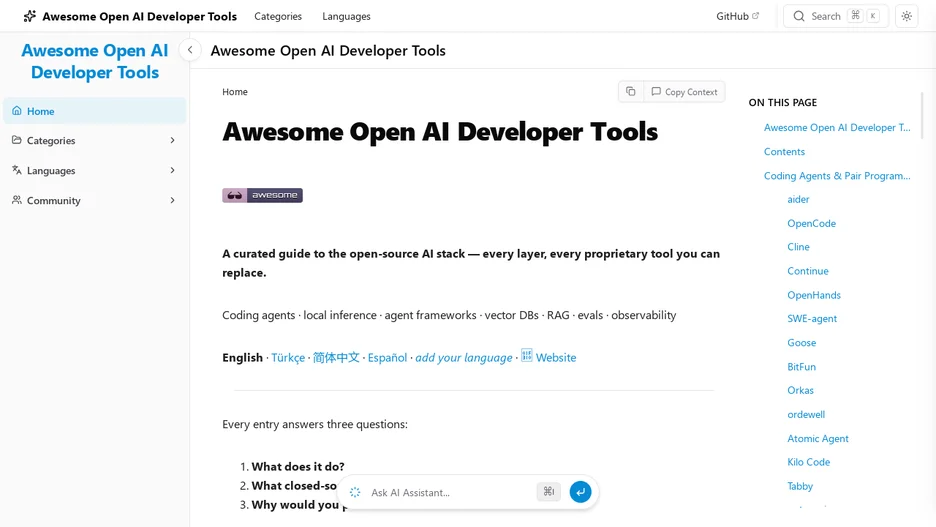The image size is (936, 527).
Task: Click the Home house icon in sidebar
Action: click(x=17, y=110)
